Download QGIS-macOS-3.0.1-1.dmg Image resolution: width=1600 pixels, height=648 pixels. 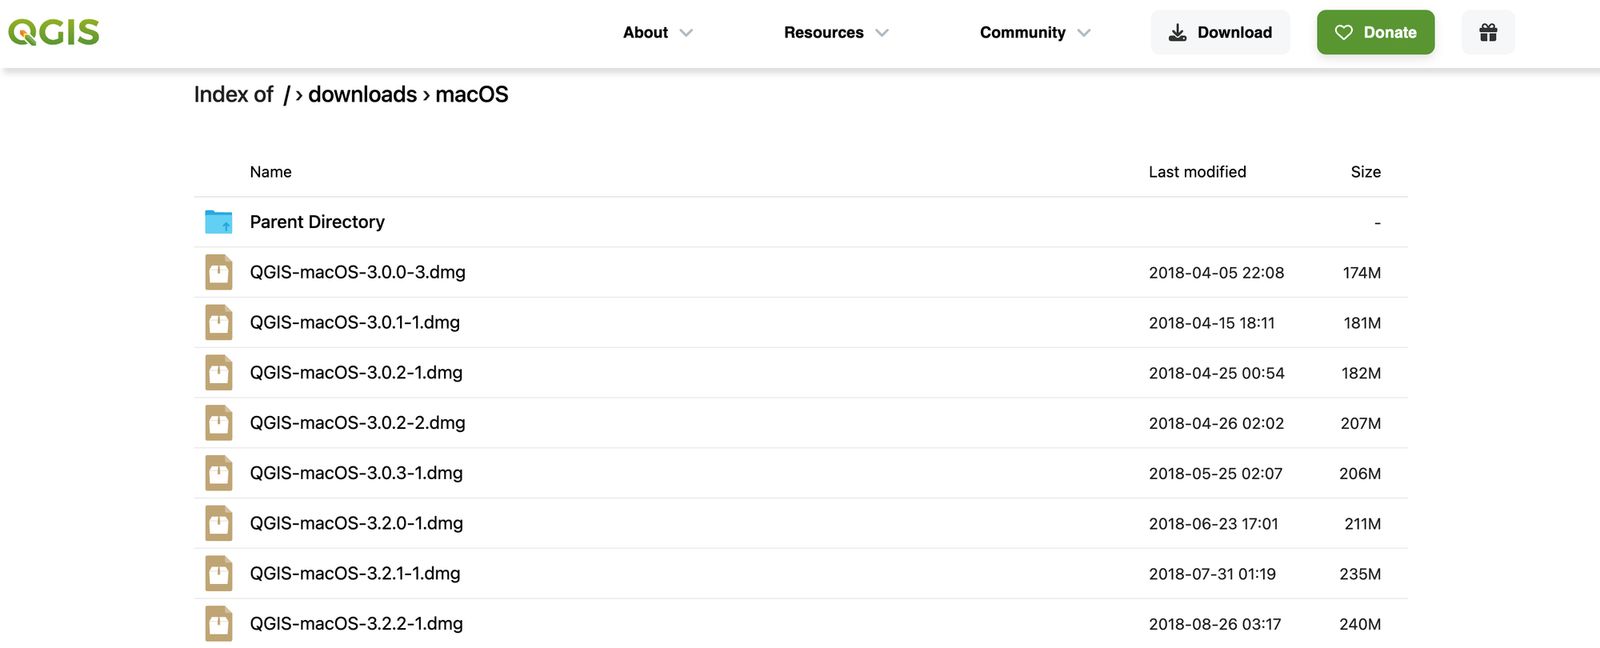[355, 322]
